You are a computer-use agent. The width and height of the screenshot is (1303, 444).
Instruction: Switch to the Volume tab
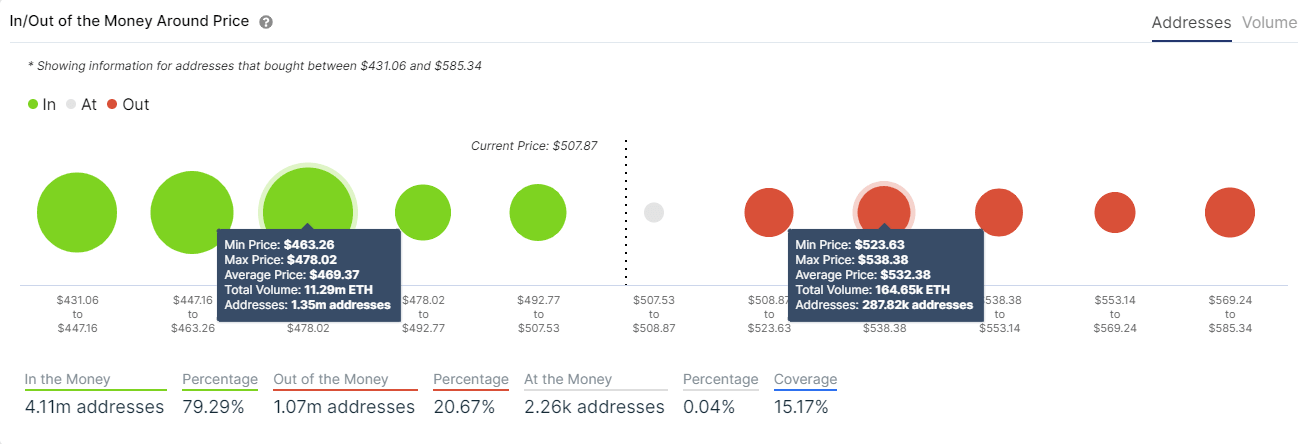coord(1269,22)
